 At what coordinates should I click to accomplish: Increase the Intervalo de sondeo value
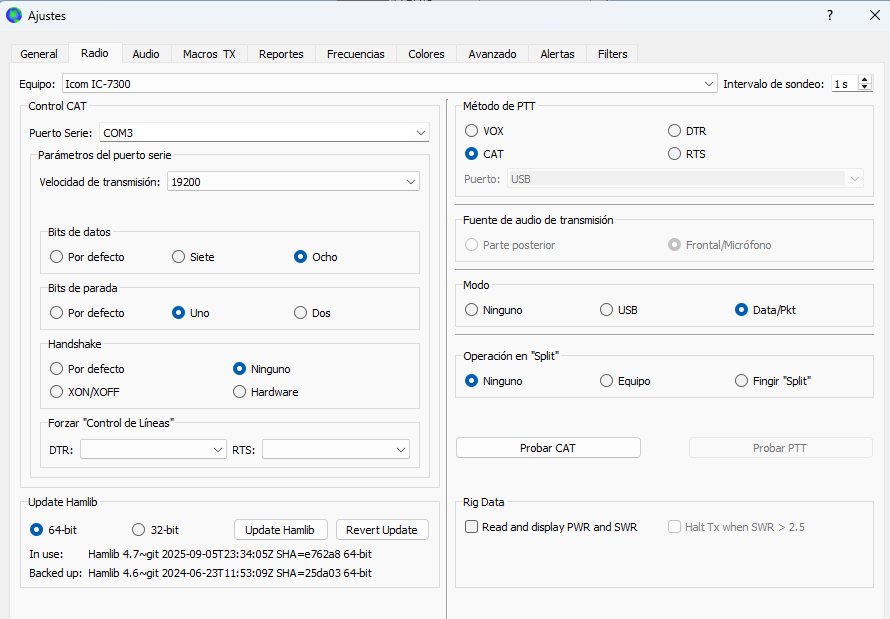click(x=865, y=80)
